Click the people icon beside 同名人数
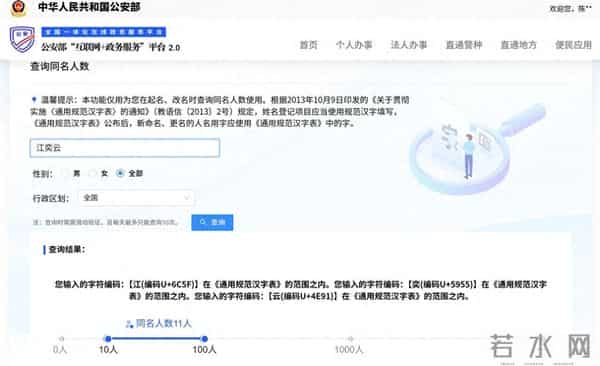This screenshot has width=600, height=366. tap(129, 324)
